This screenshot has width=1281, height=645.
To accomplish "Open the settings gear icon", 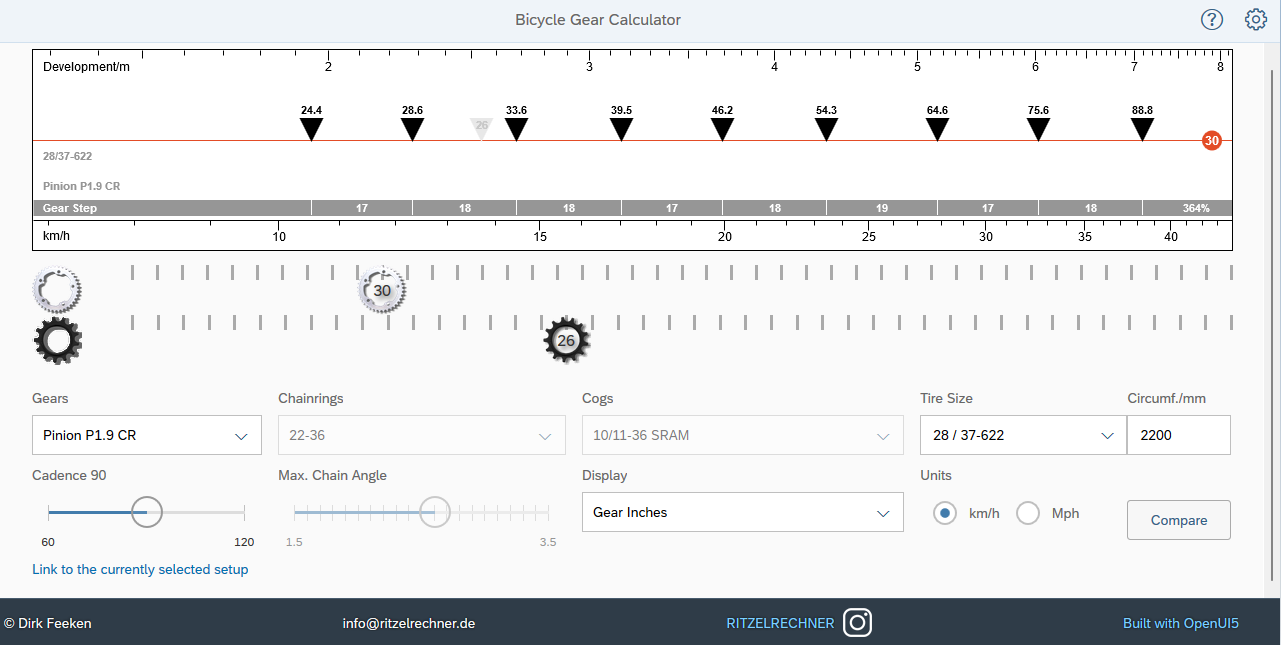I will [1256, 20].
